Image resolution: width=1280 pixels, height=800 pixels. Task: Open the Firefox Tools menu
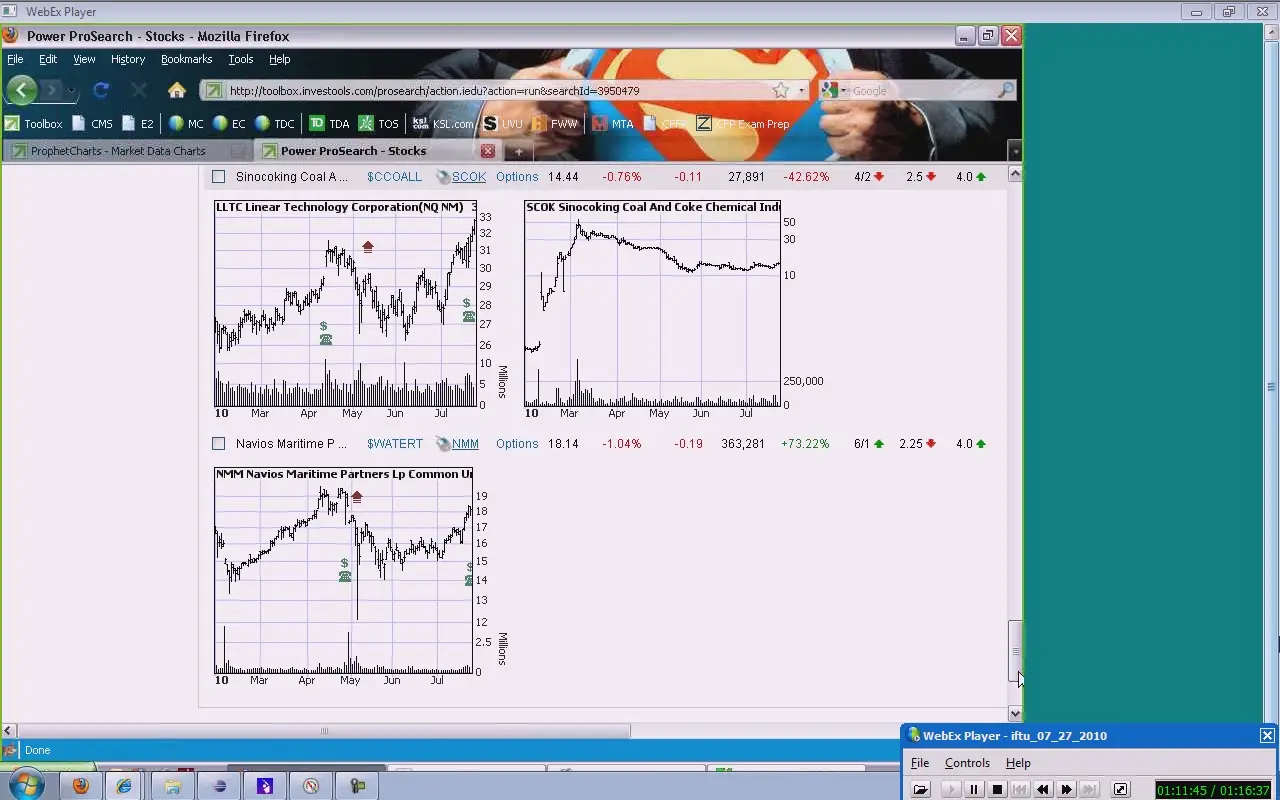pos(241,59)
